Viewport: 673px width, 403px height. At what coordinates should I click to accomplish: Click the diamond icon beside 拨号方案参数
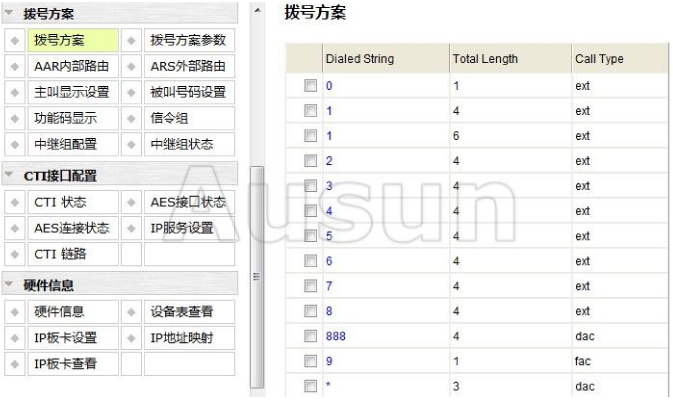[132, 41]
